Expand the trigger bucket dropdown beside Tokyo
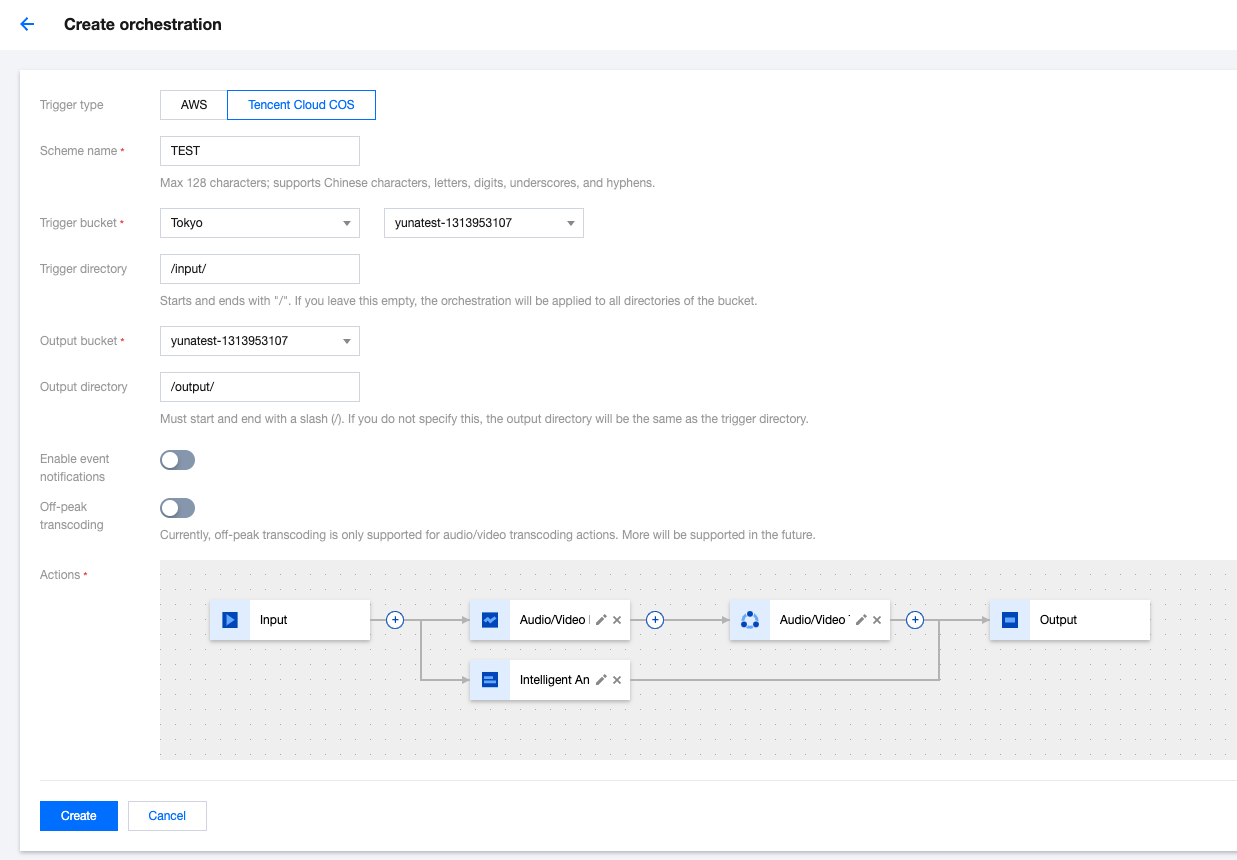 [x=483, y=223]
